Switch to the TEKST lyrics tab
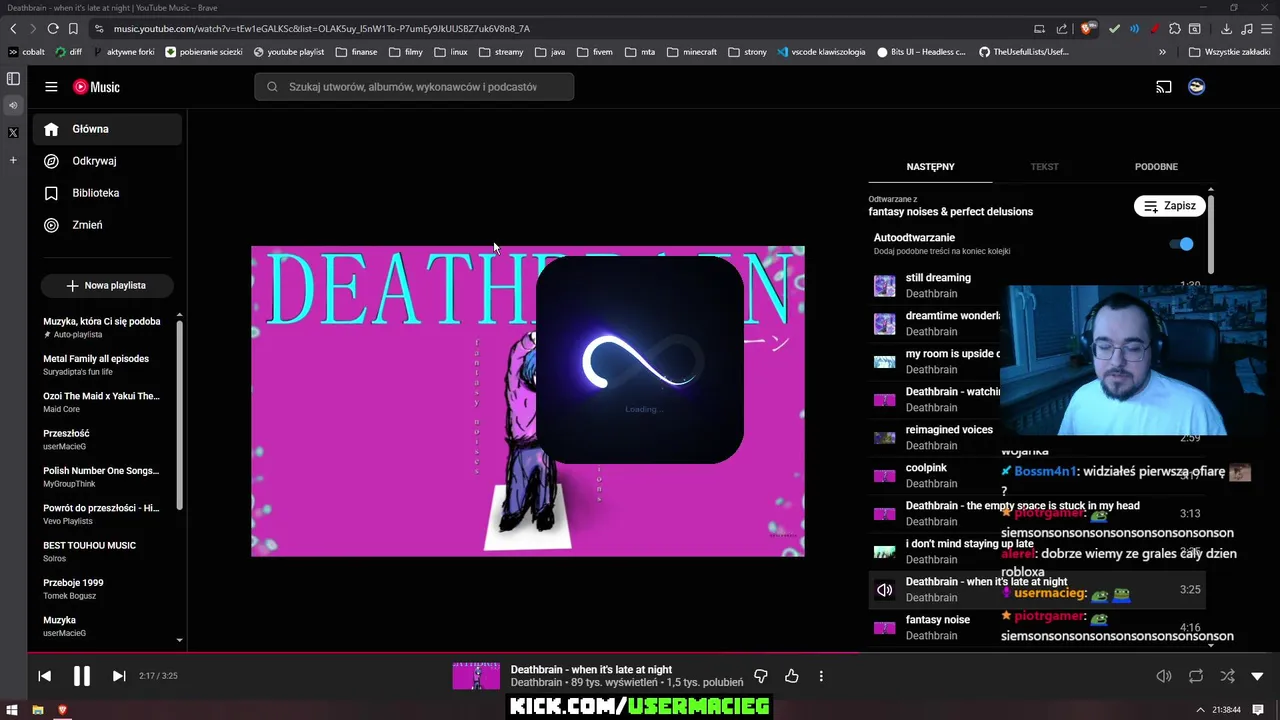This screenshot has width=1280, height=720. (1044, 167)
